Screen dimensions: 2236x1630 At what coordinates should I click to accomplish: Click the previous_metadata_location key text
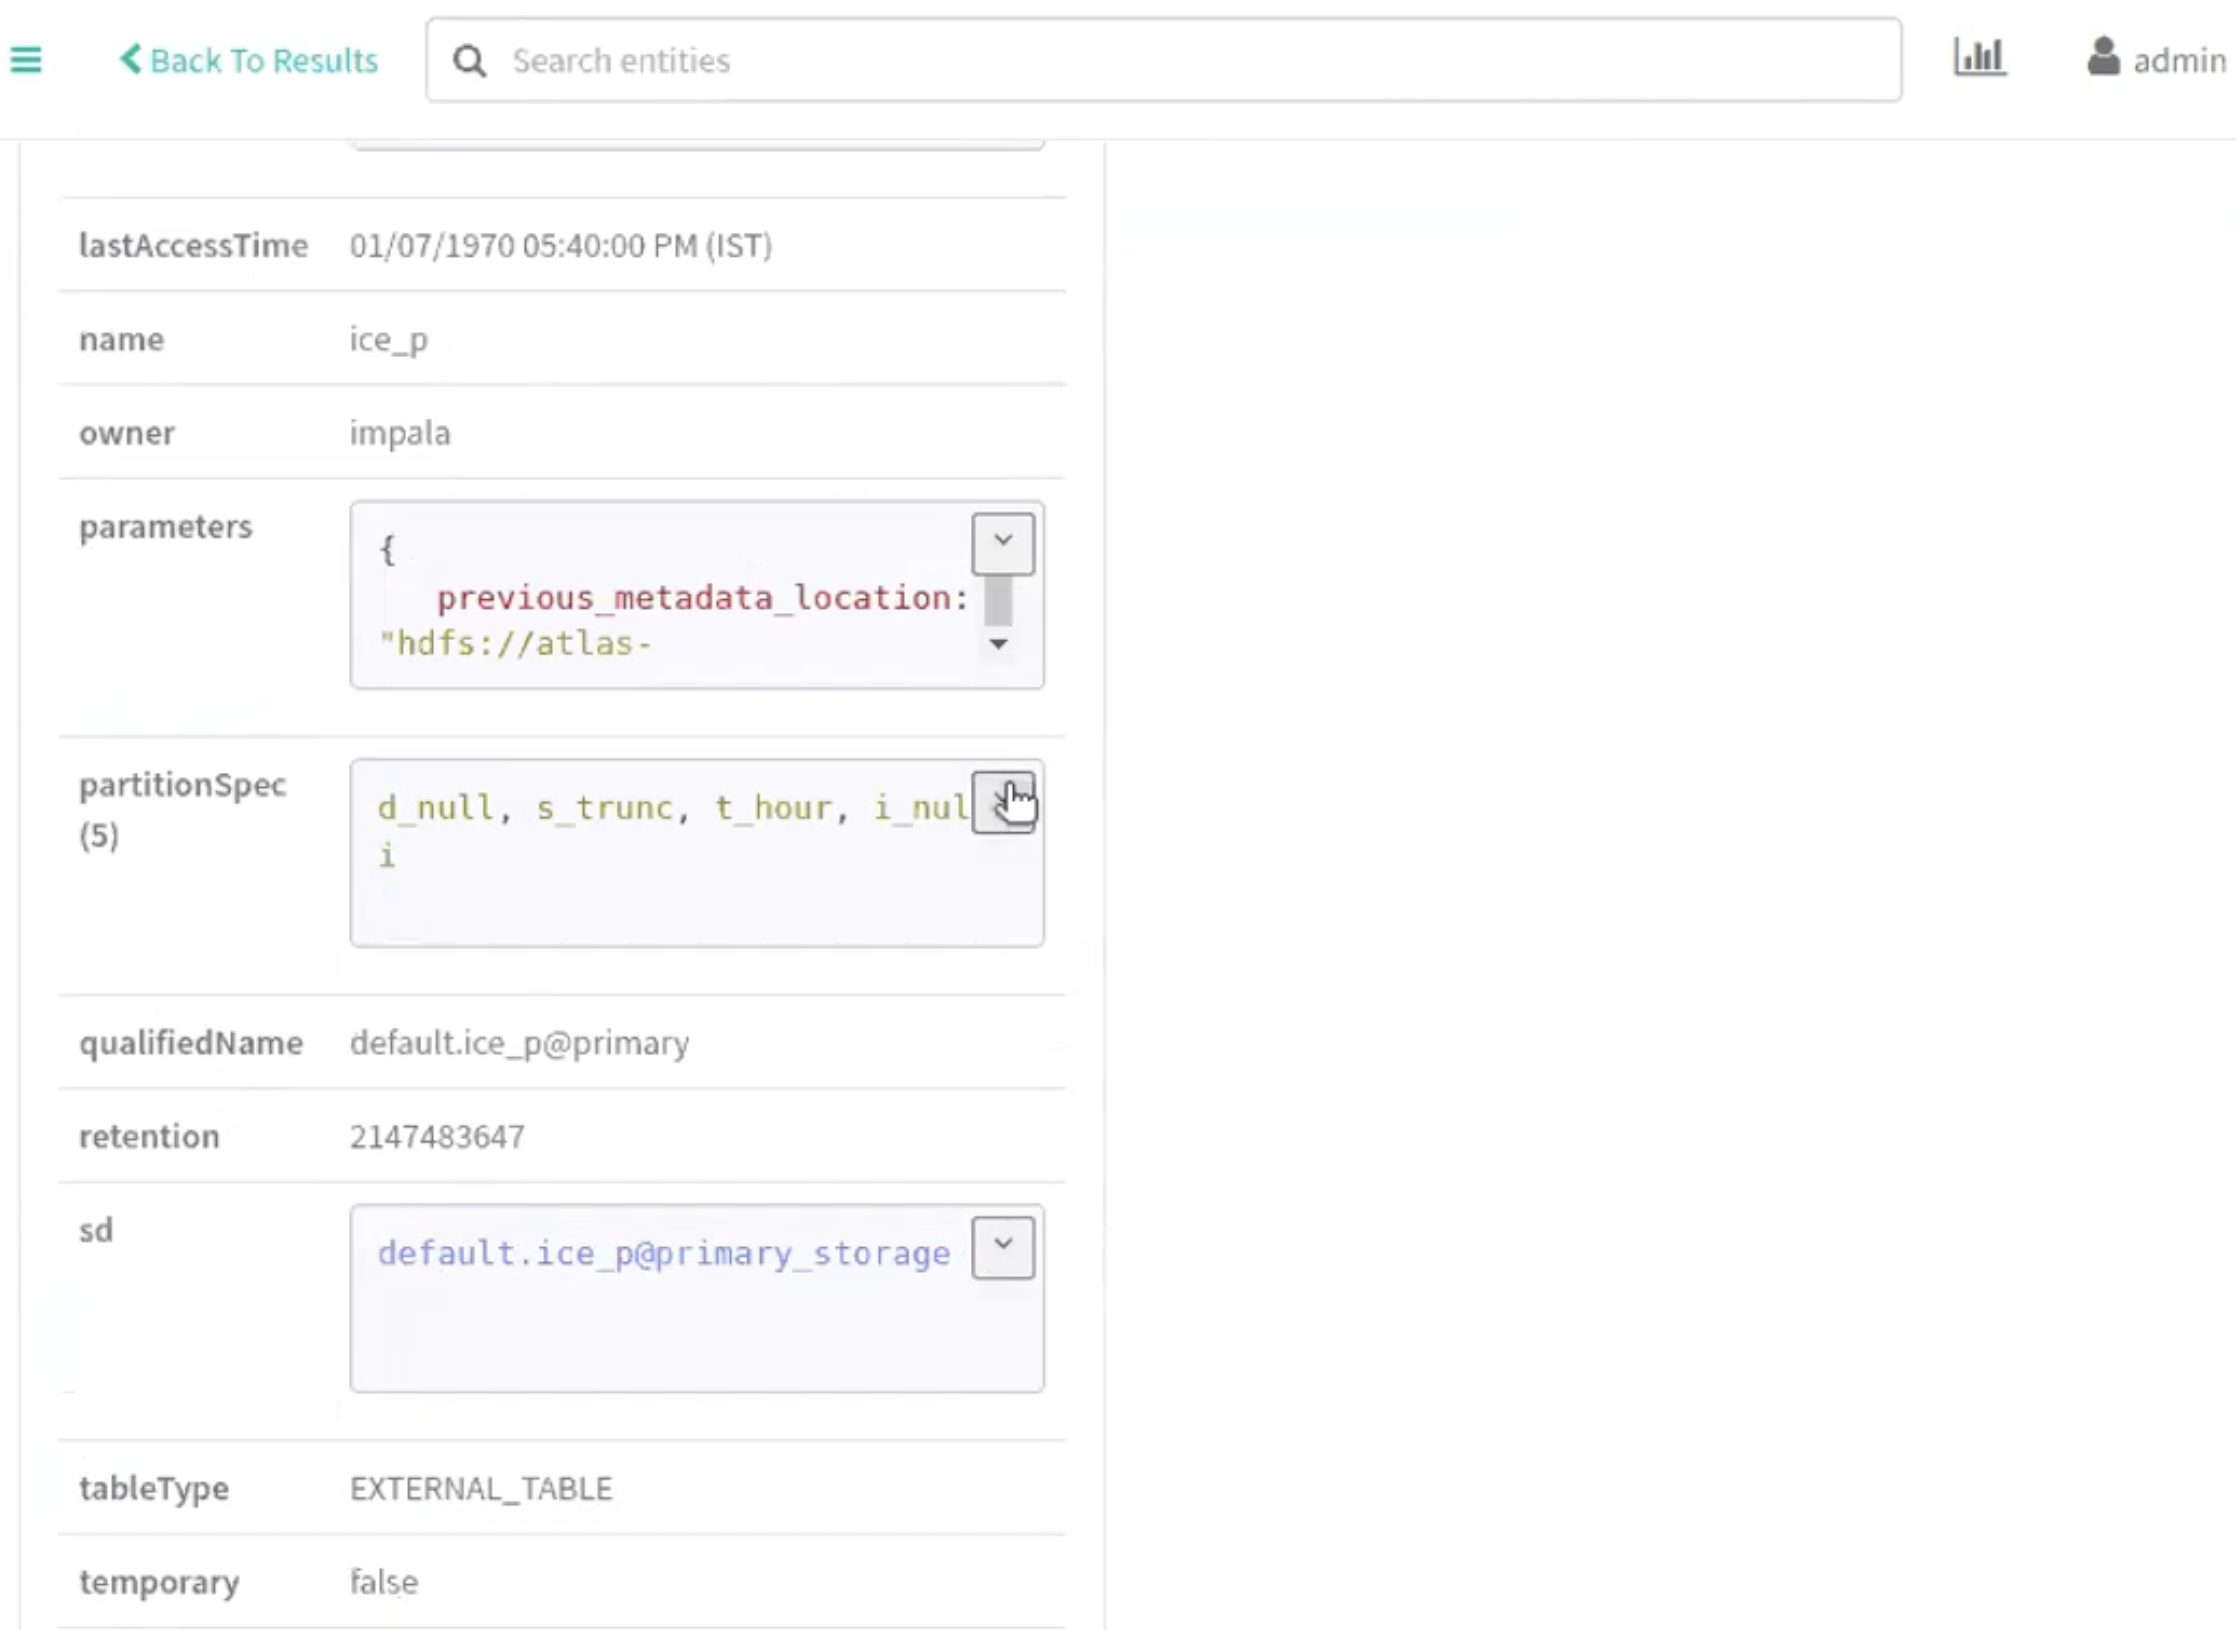[x=692, y=598]
